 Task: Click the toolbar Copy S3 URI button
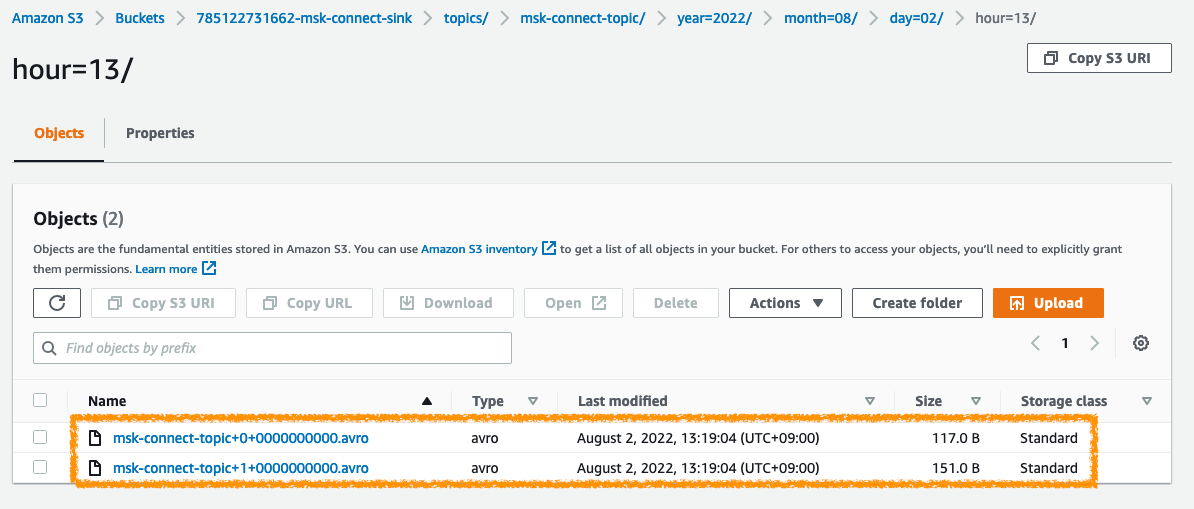coord(163,303)
